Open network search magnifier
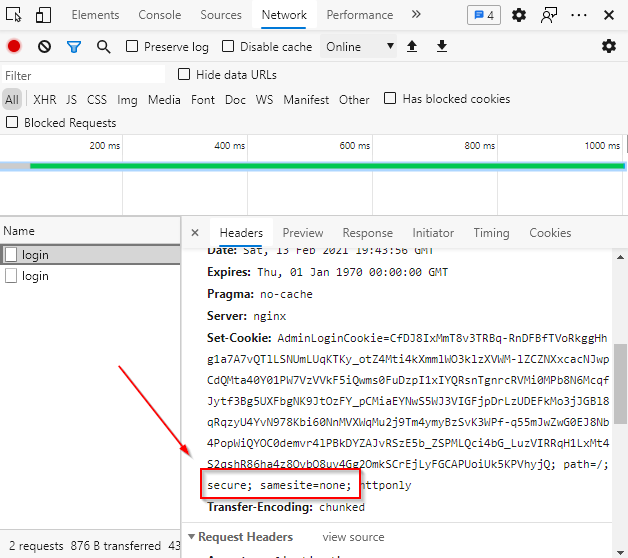 click(103, 47)
